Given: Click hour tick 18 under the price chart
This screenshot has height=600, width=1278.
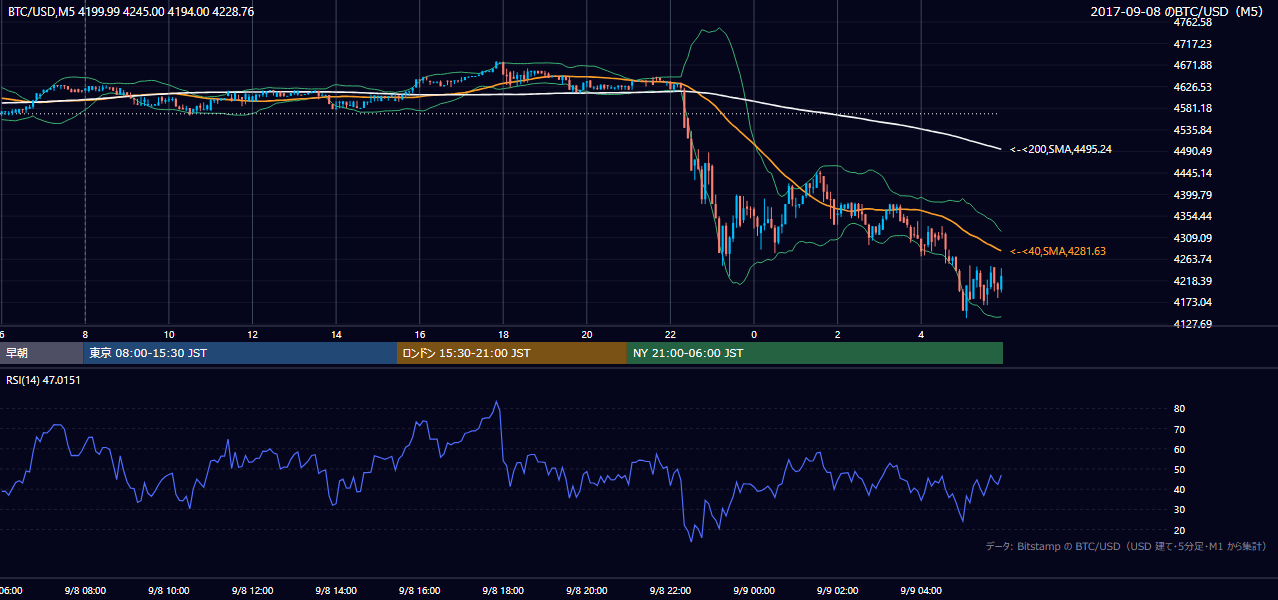Looking at the screenshot, I should pos(504,334).
